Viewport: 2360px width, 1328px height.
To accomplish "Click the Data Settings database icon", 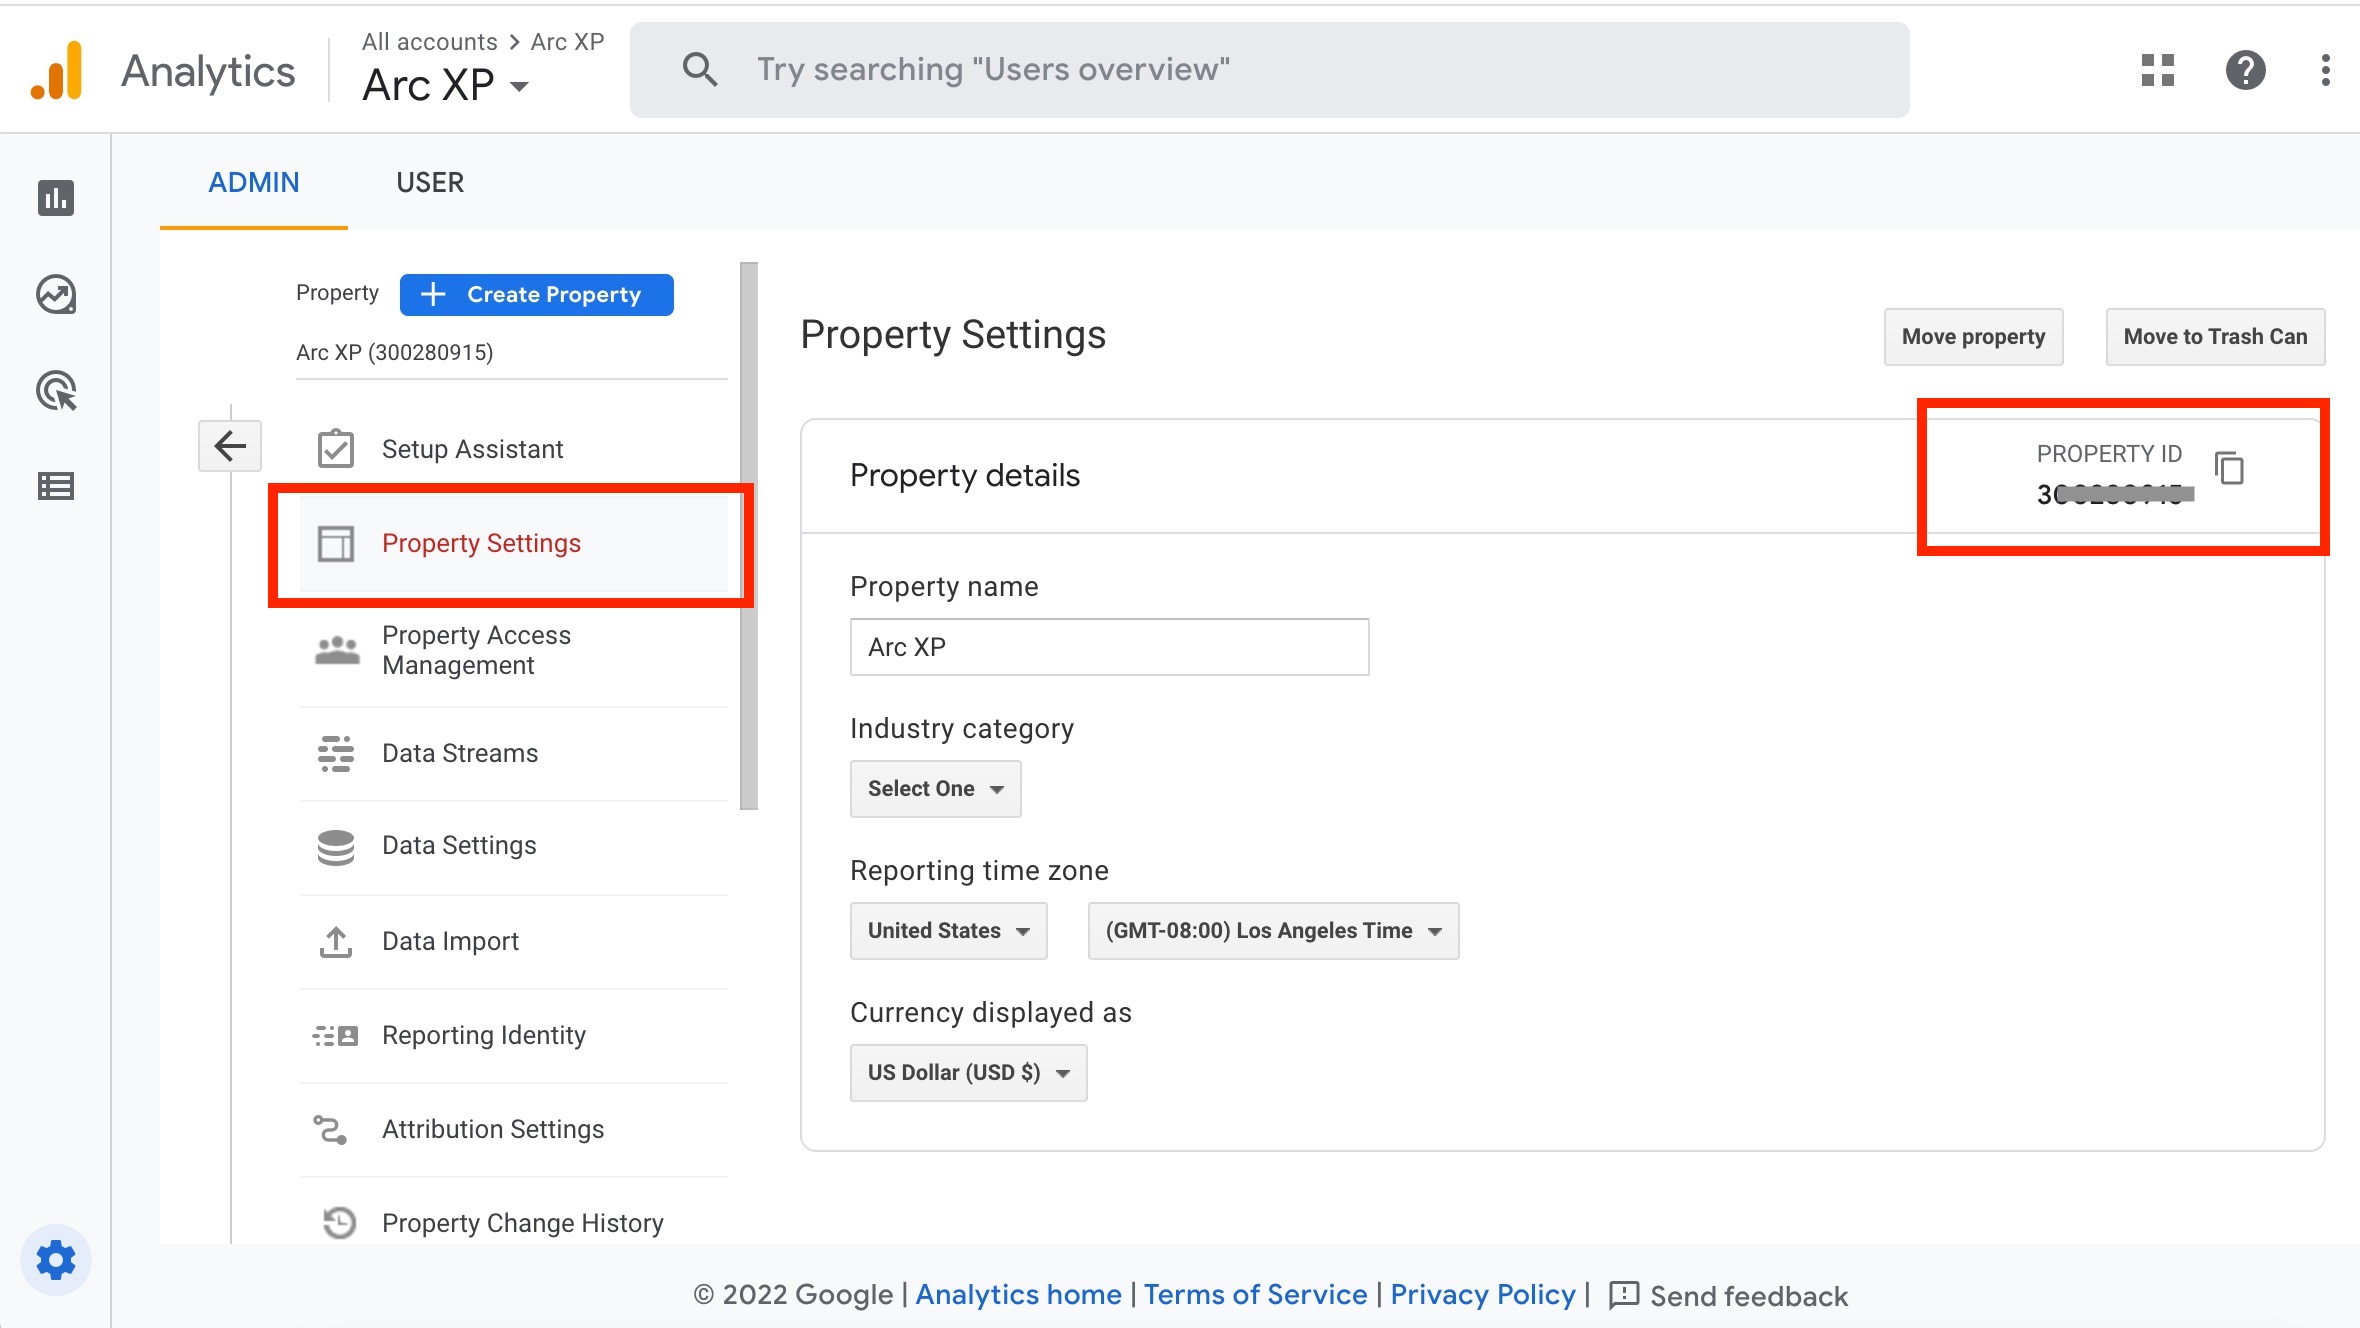I will click(x=335, y=846).
